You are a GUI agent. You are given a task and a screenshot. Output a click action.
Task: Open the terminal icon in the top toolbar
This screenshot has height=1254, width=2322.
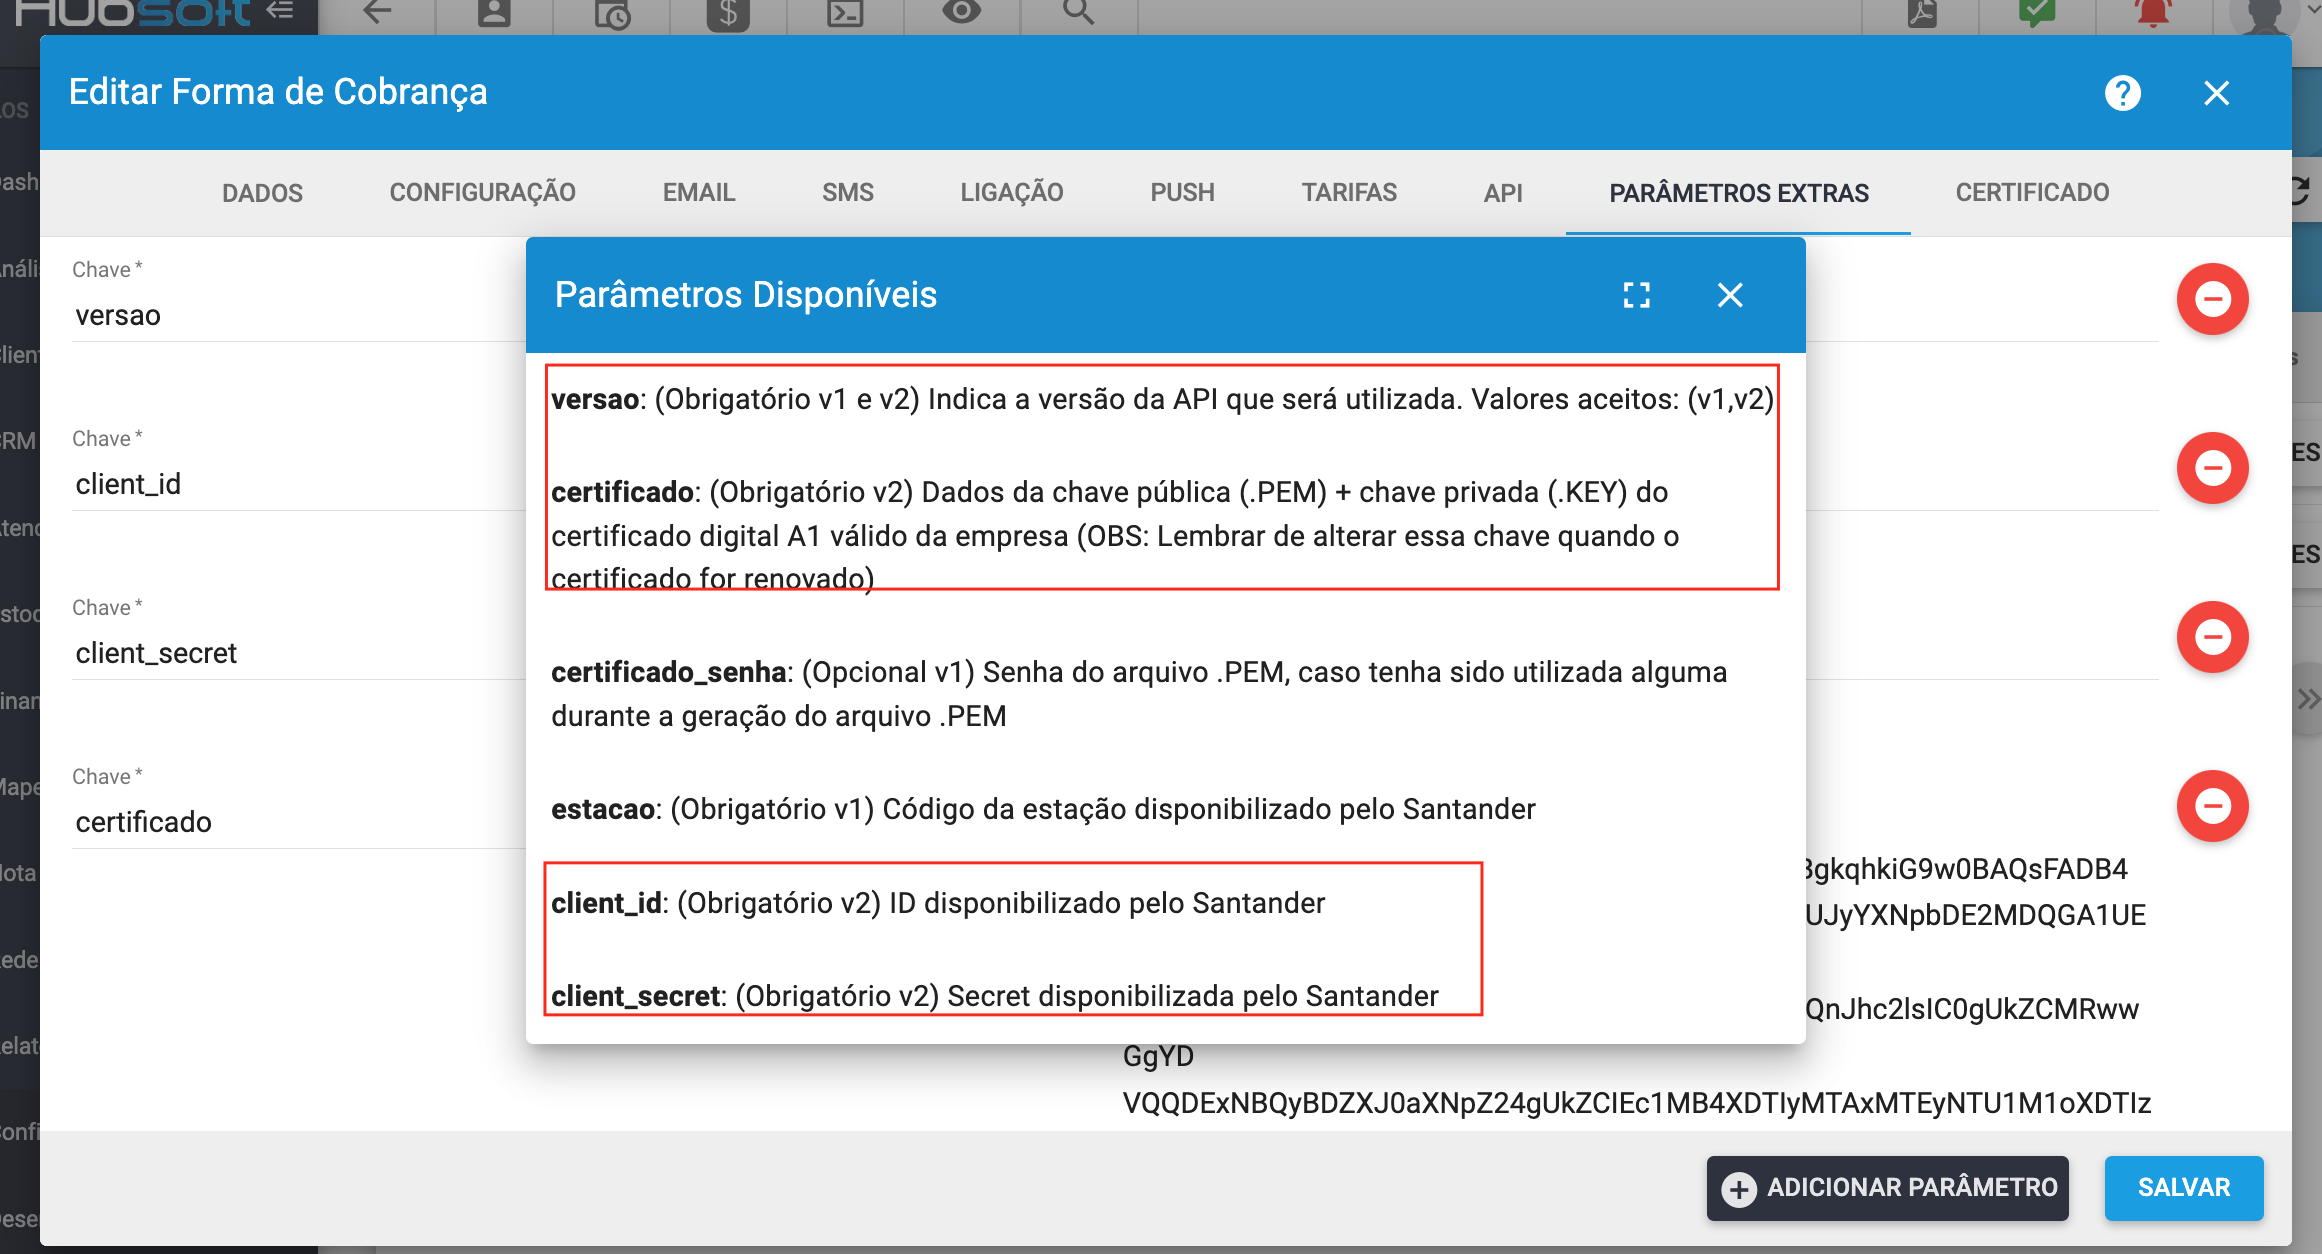coord(845,14)
